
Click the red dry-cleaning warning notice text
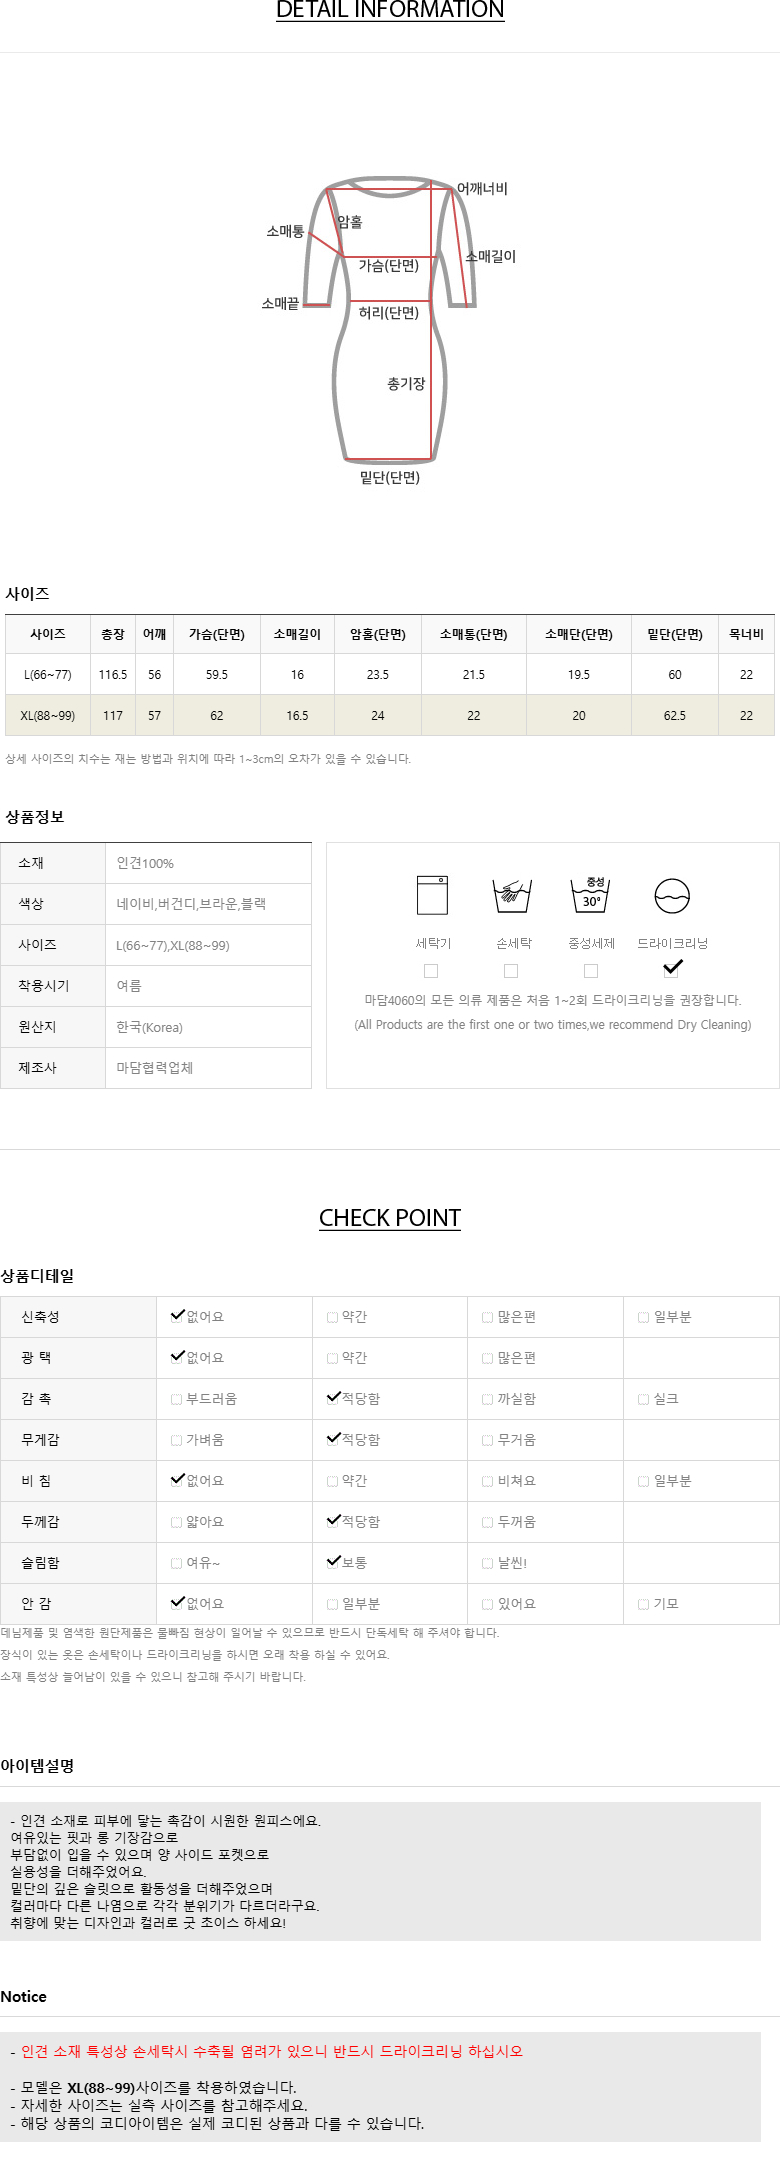(x=272, y=2051)
